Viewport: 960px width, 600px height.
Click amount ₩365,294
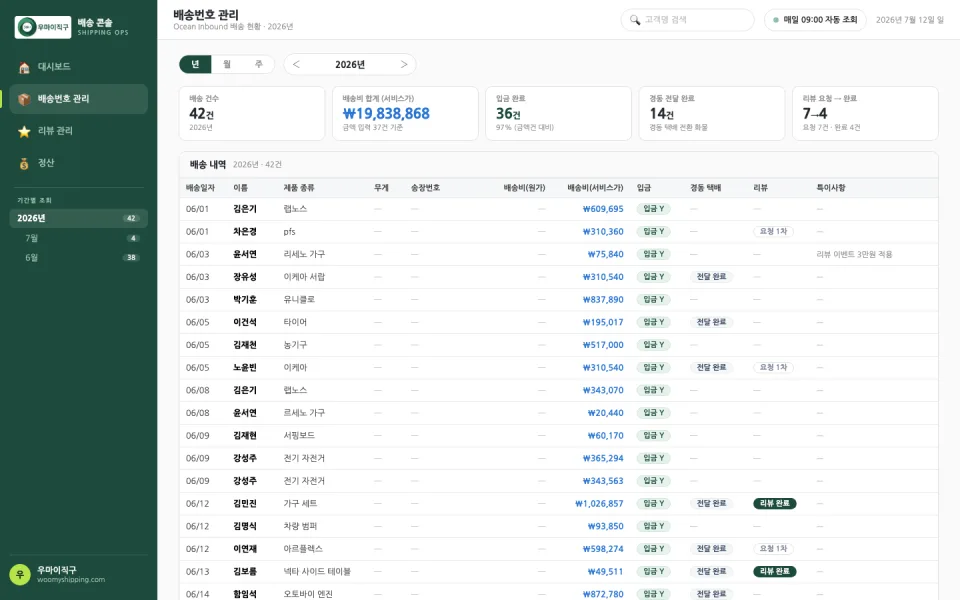pyautogui.click(x=603, y=458)
